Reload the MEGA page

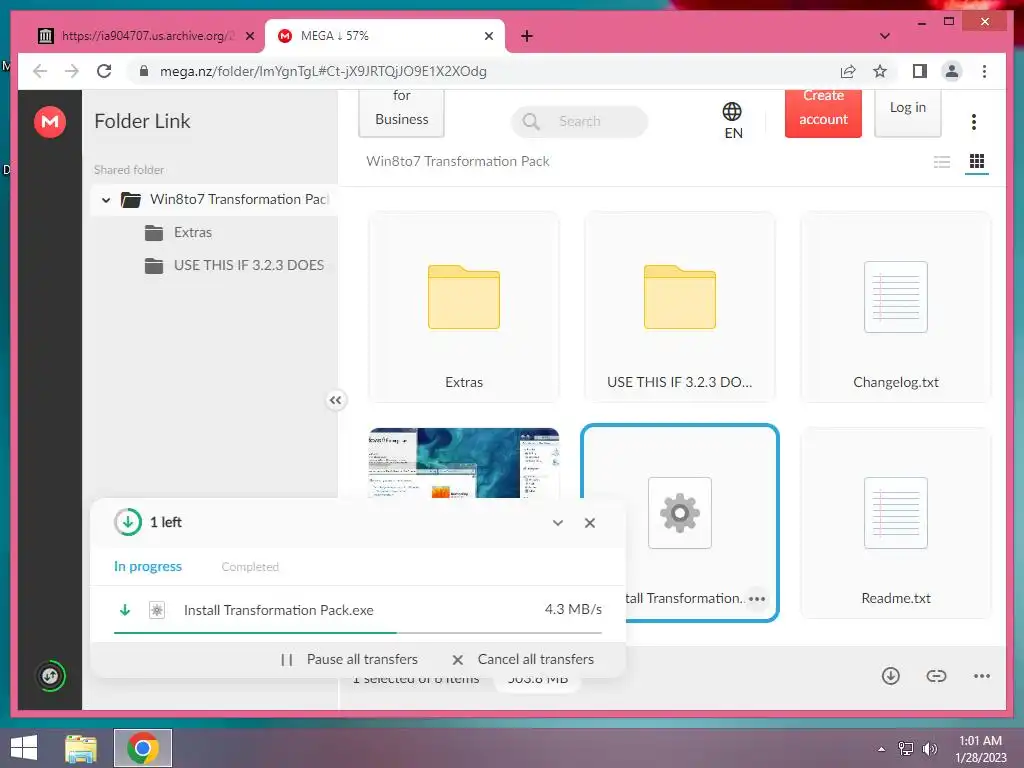[x=104, y=71]
